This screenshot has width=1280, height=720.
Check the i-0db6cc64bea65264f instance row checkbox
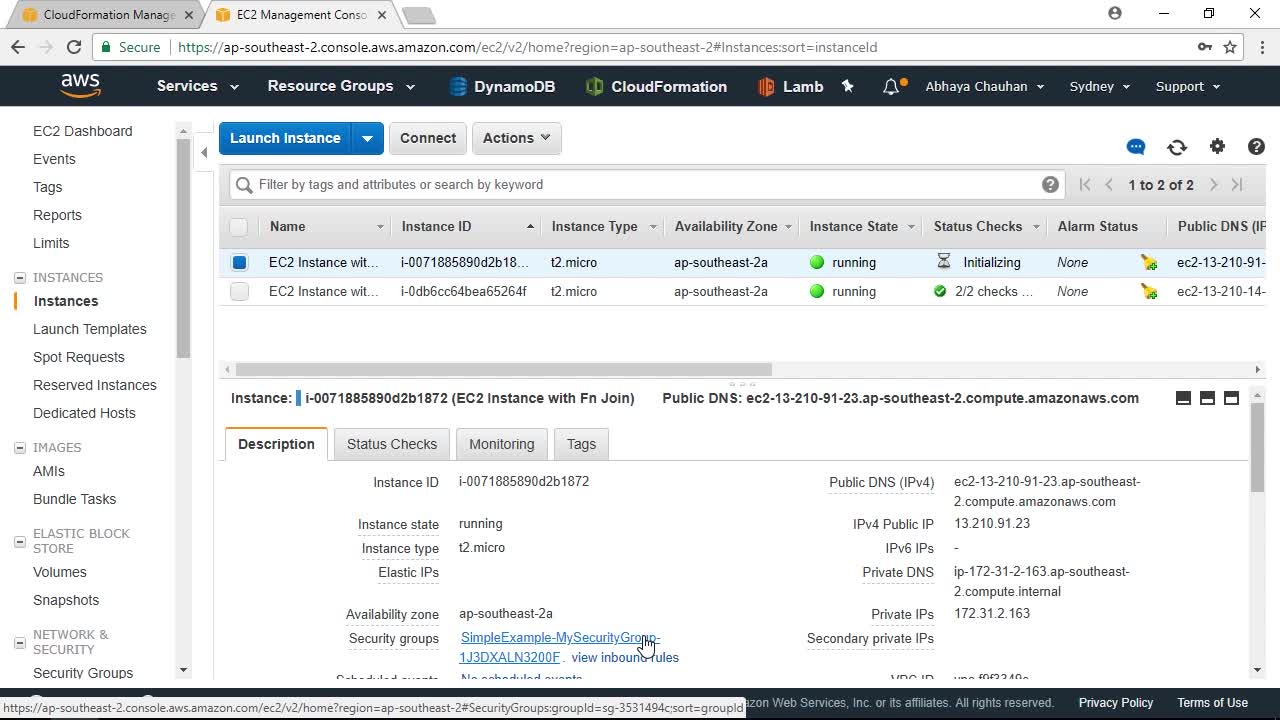click(x=239, y=292)
